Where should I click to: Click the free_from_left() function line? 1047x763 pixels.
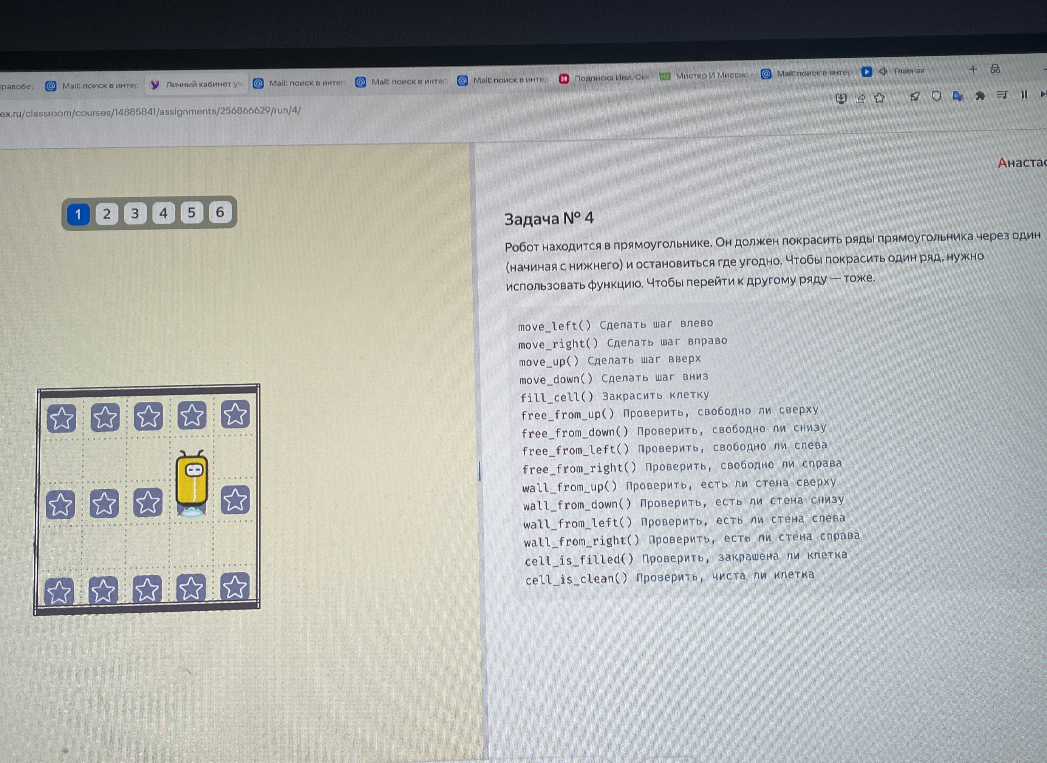(675, 448)
